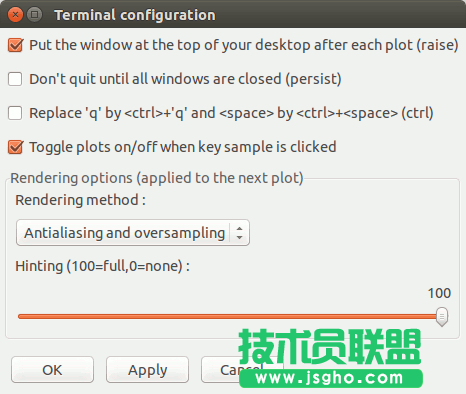Open the Rendering method dropdown
Screen dimensions: 466x394
tap(133, 233)
